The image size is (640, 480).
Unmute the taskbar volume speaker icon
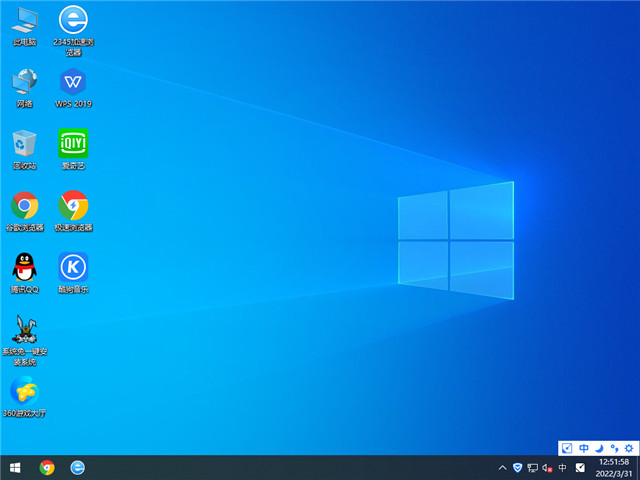point(547,467)
